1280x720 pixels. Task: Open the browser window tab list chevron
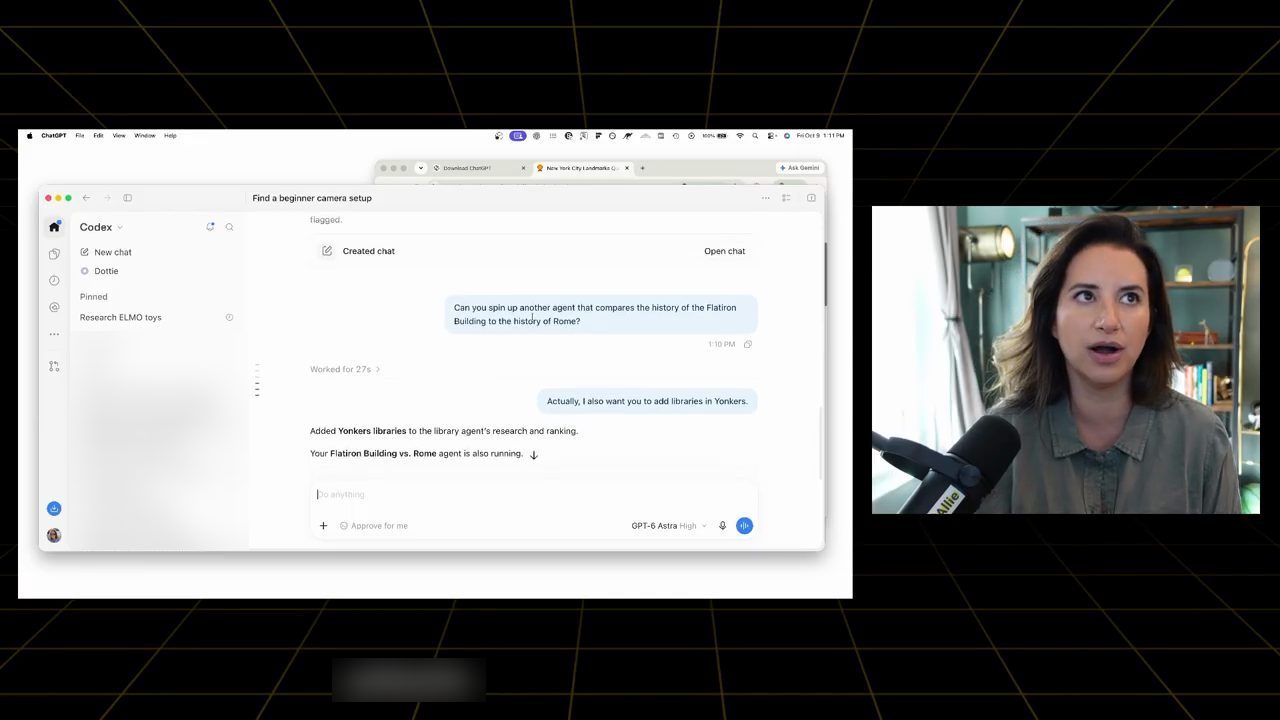point(421,168)
